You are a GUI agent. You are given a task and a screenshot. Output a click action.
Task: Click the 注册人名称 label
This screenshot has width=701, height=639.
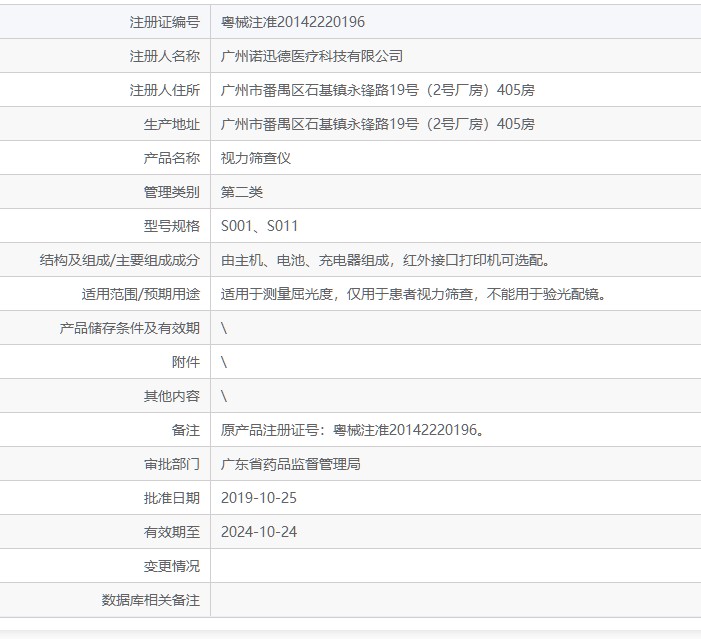(x=165, y=56)
